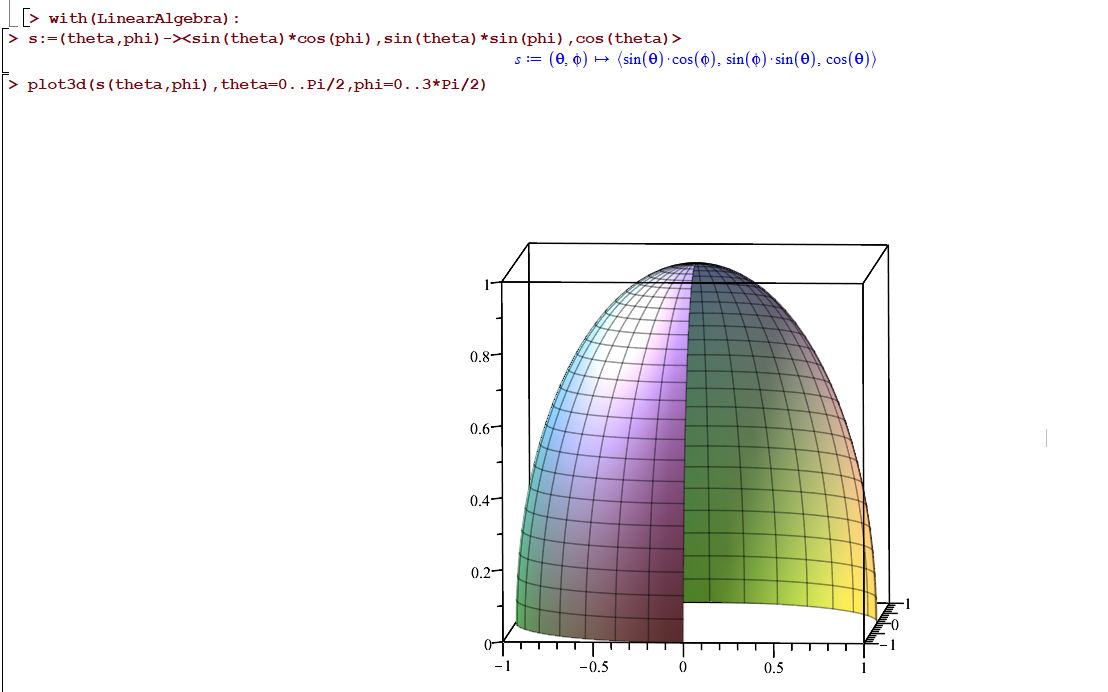Click the prompt symbol before with(LinearAlgebra)
Image resolution: width=1108 pixels, height=692 pixels.
(35, 18)
